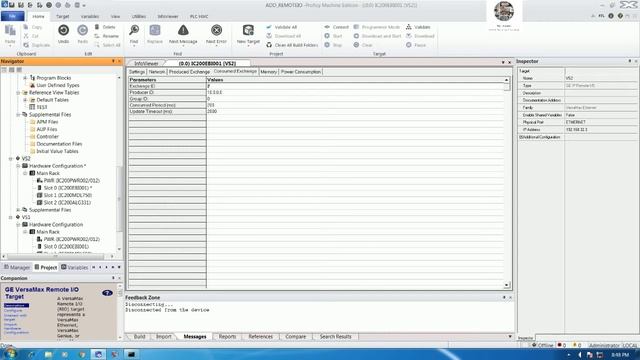Toggle auto-hide pin on Navigator panel
640x360 pixels.
[x=113, y=61]
